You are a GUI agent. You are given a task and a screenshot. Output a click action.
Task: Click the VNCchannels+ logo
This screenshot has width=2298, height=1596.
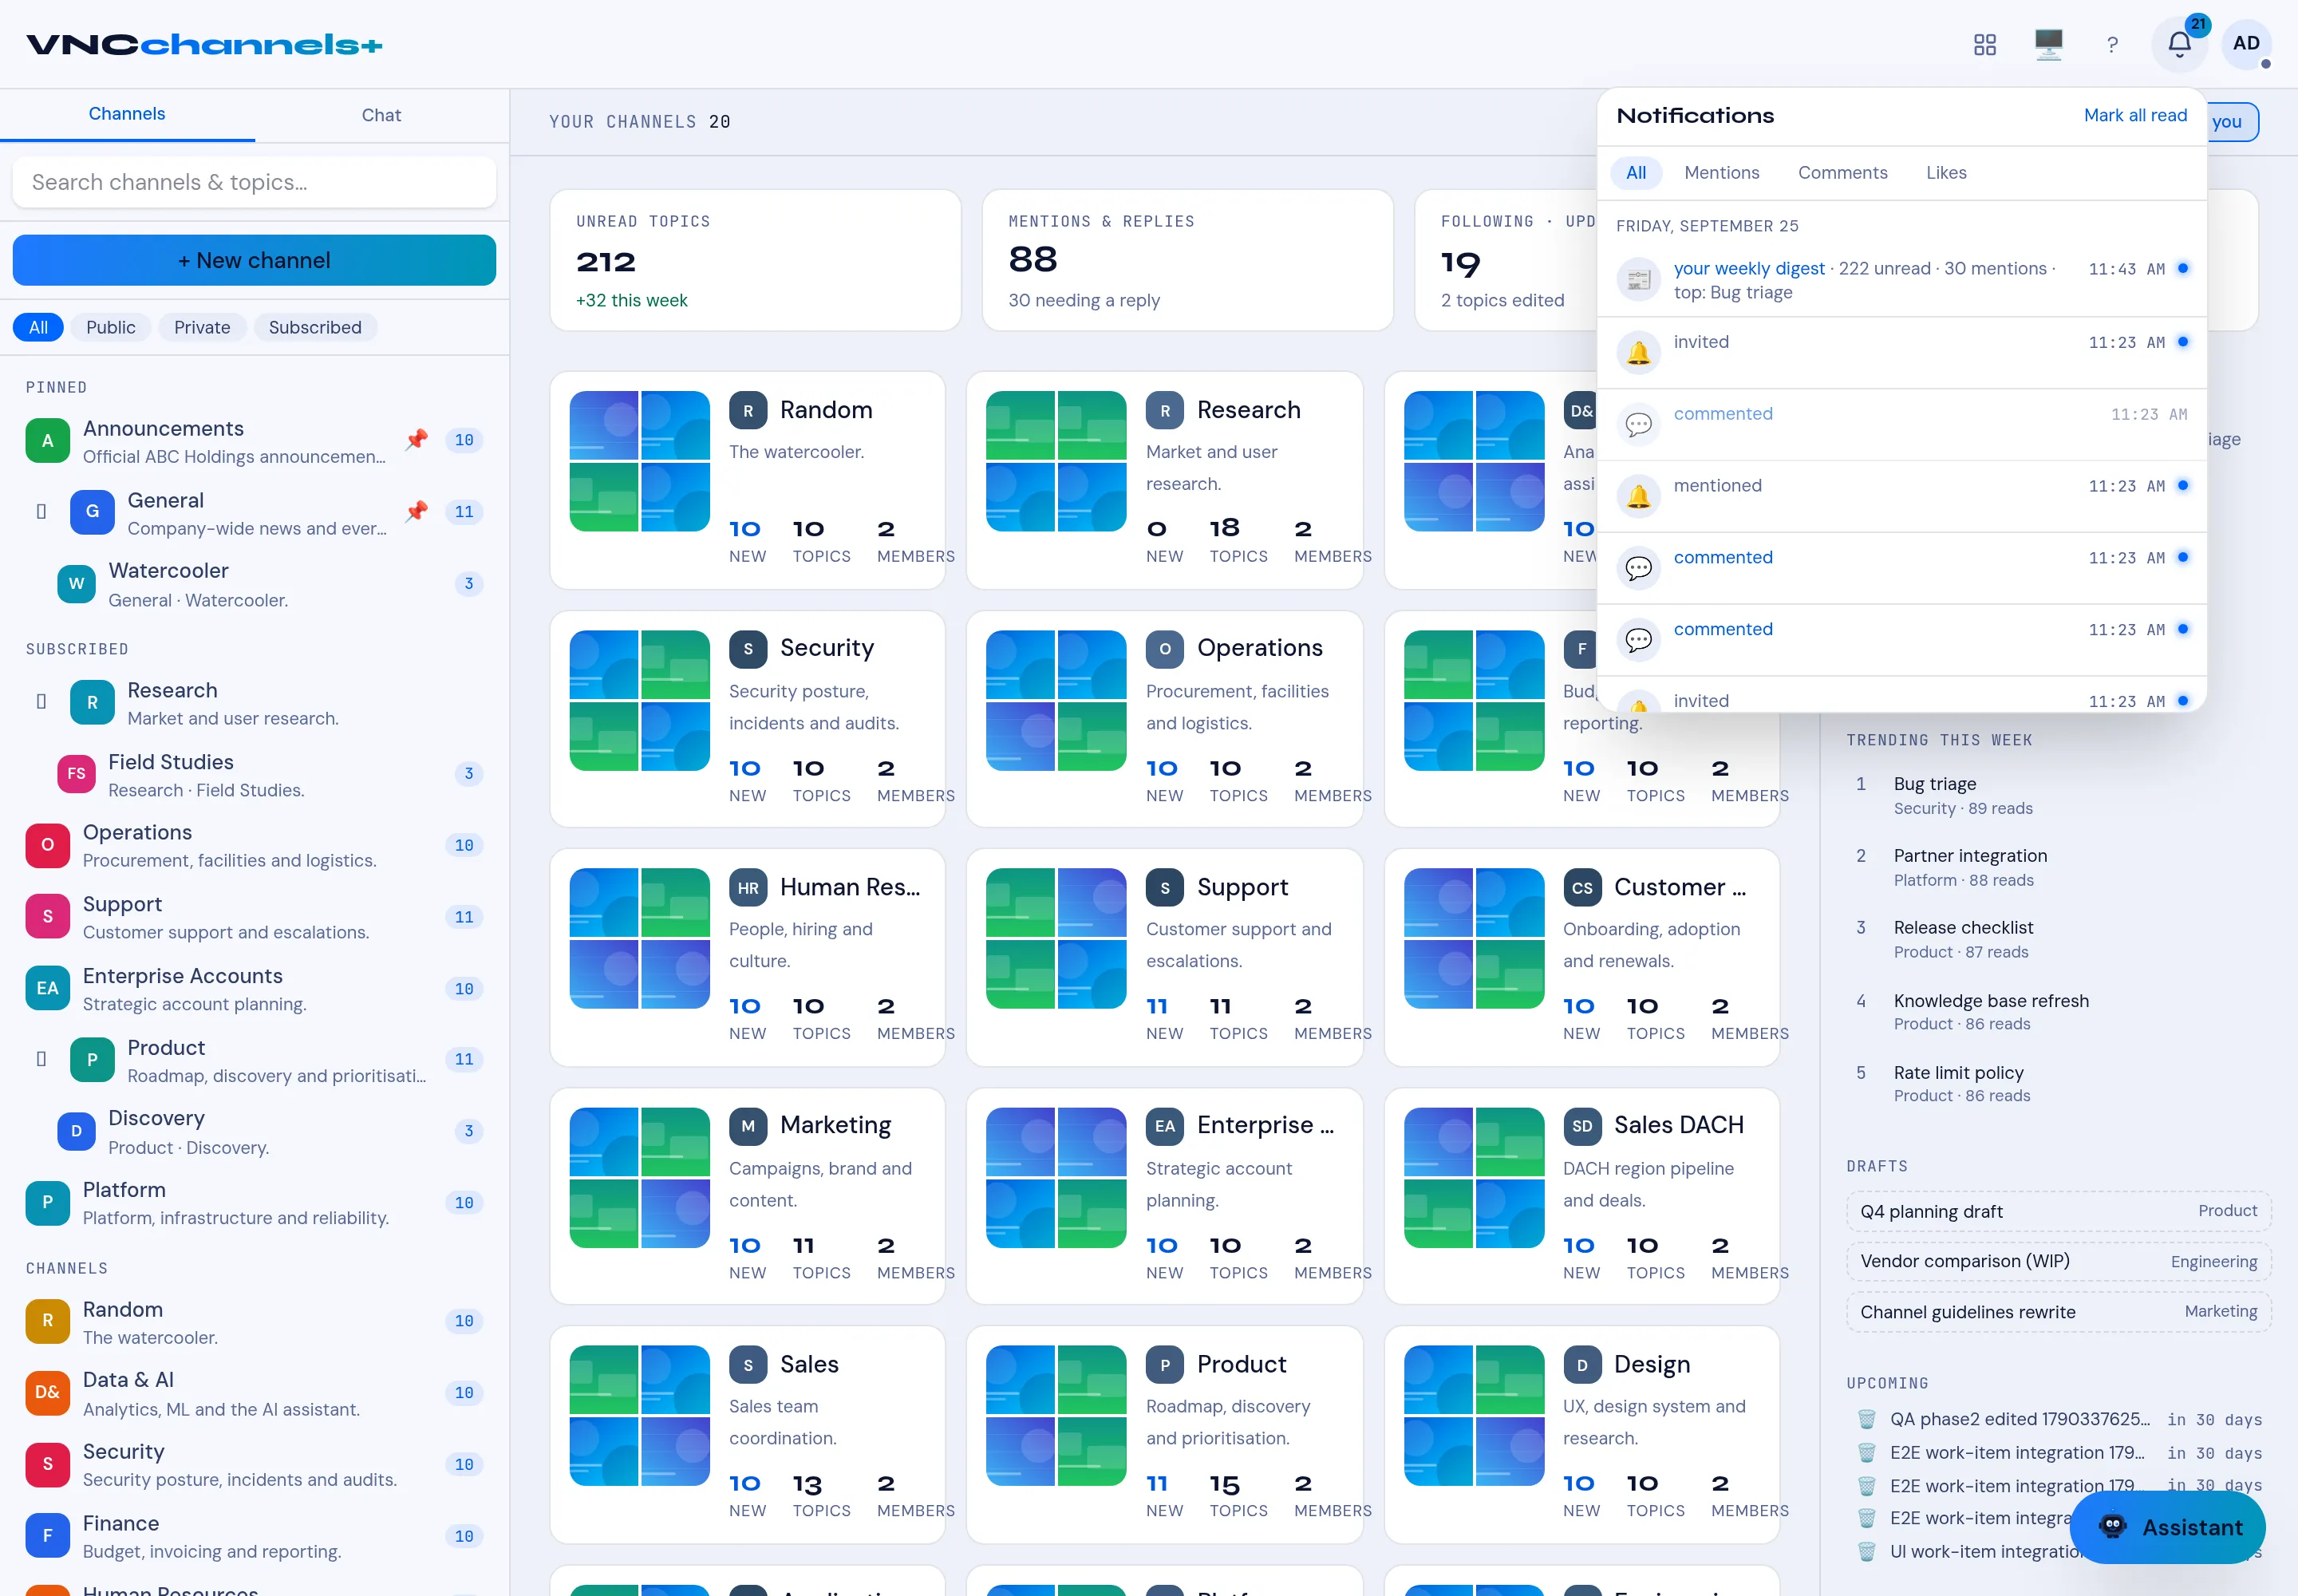[x=204, y=44]
